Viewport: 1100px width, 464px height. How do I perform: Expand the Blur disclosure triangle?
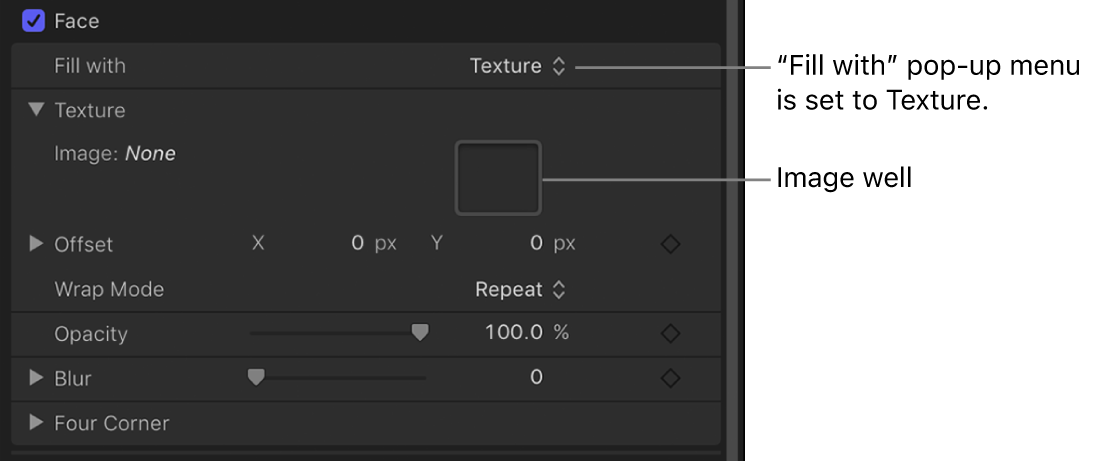click(37, 378)
